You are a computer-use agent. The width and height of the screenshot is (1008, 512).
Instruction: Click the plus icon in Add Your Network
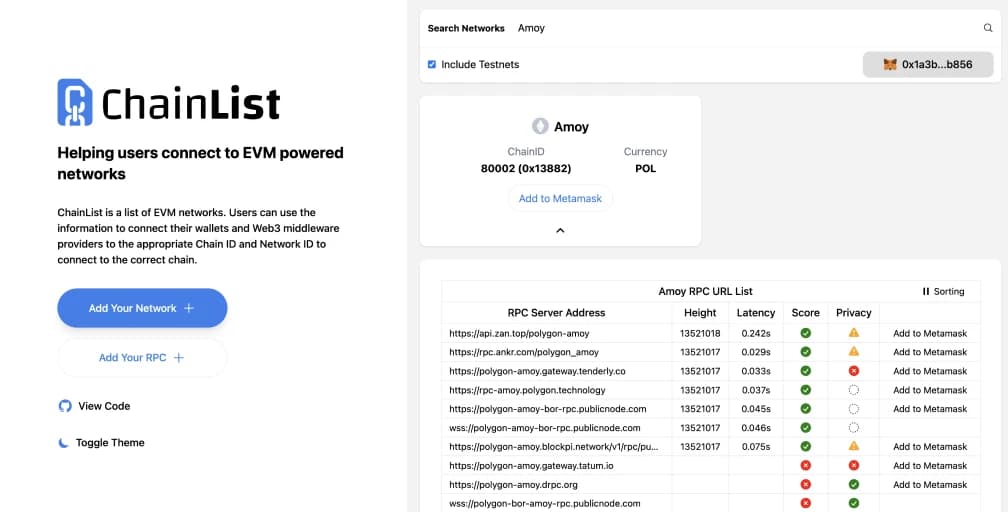pos(189,308)
